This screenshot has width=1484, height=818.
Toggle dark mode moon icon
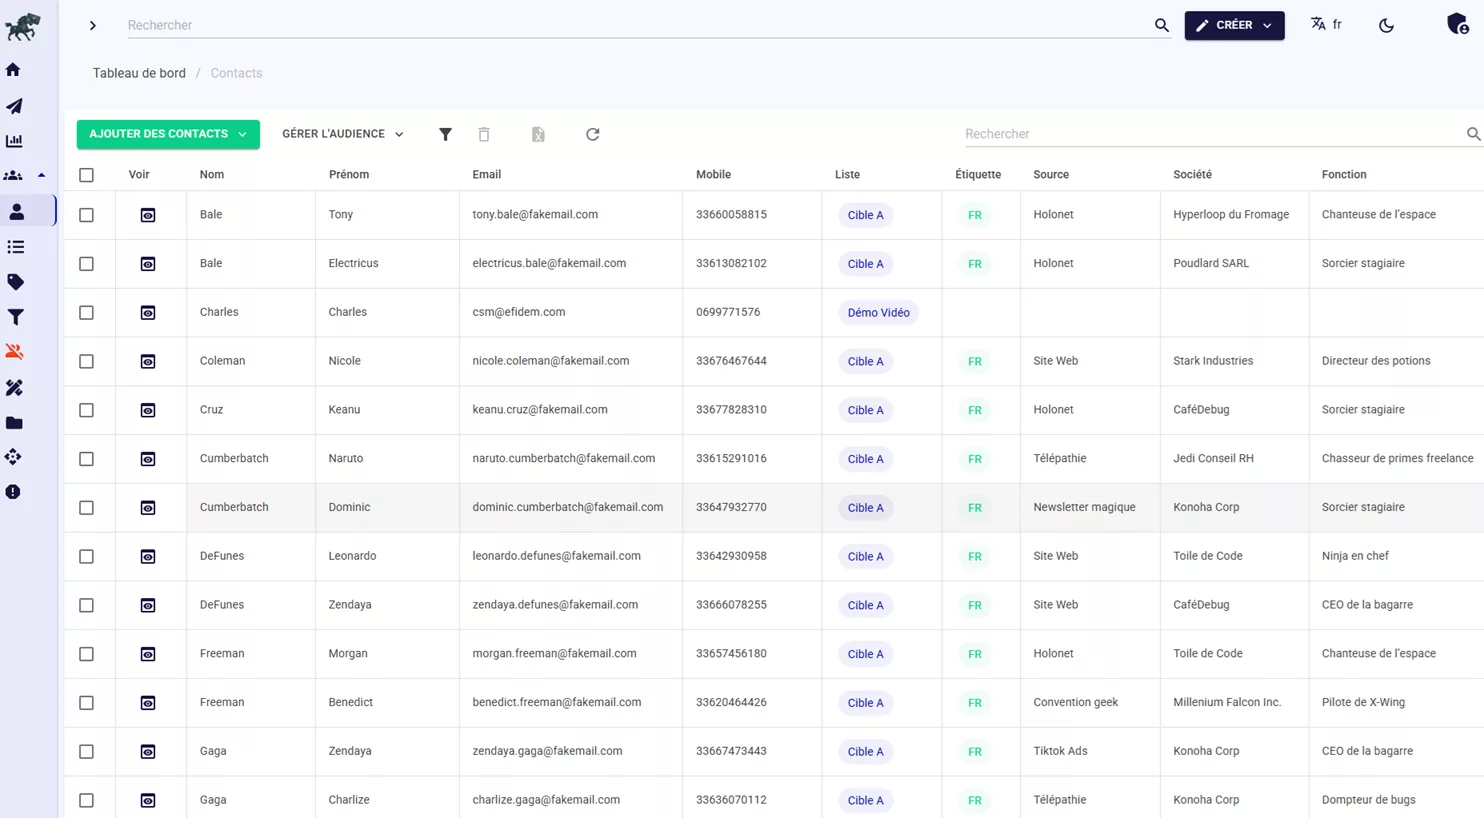(x=1386, y=25)
